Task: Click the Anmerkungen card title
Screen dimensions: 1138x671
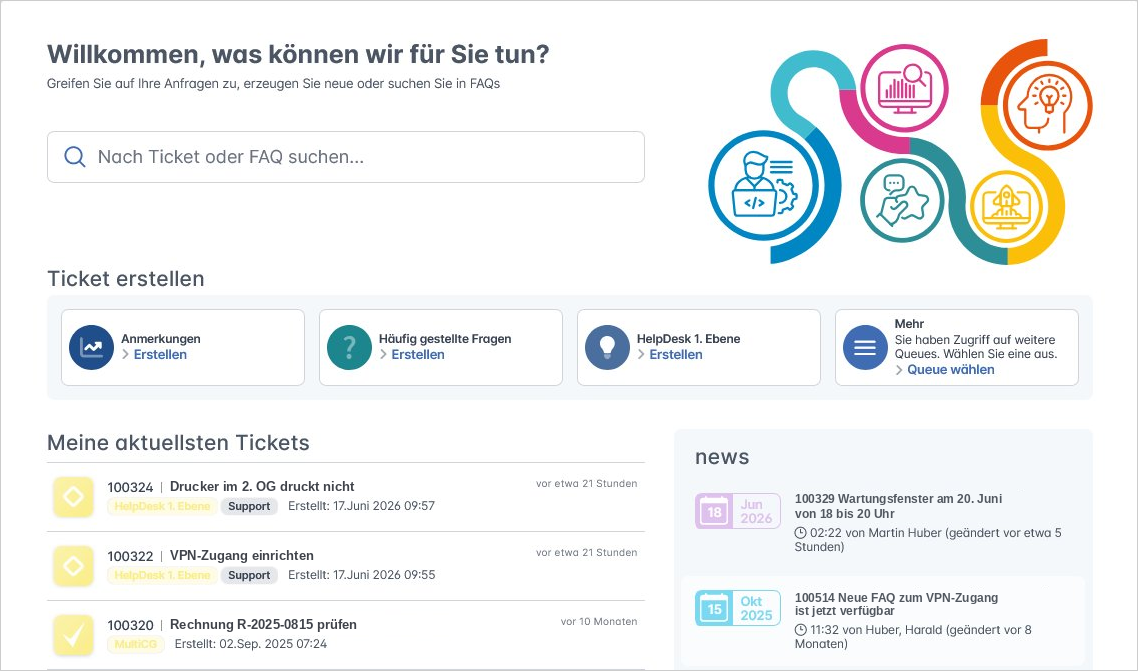Action: coord(161,339)
